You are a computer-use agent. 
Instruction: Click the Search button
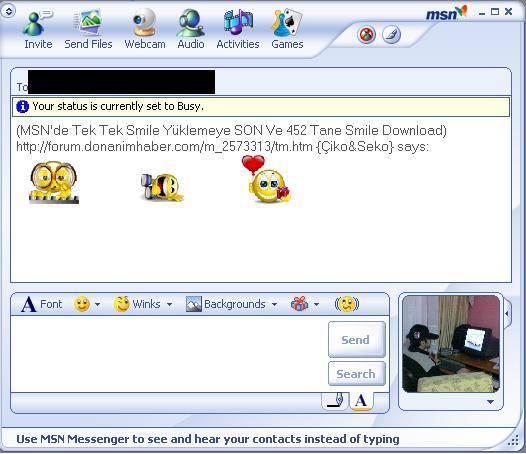point(357,373)
